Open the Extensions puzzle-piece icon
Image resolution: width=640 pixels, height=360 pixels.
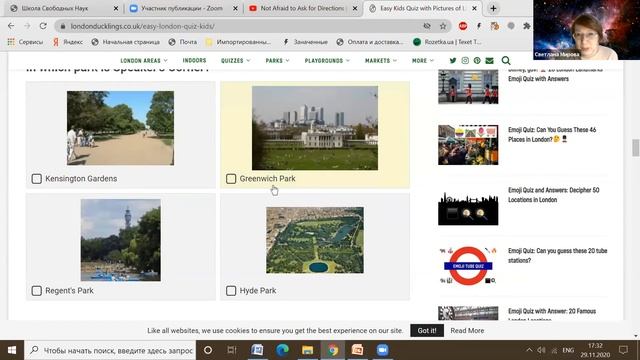[527, 26]
